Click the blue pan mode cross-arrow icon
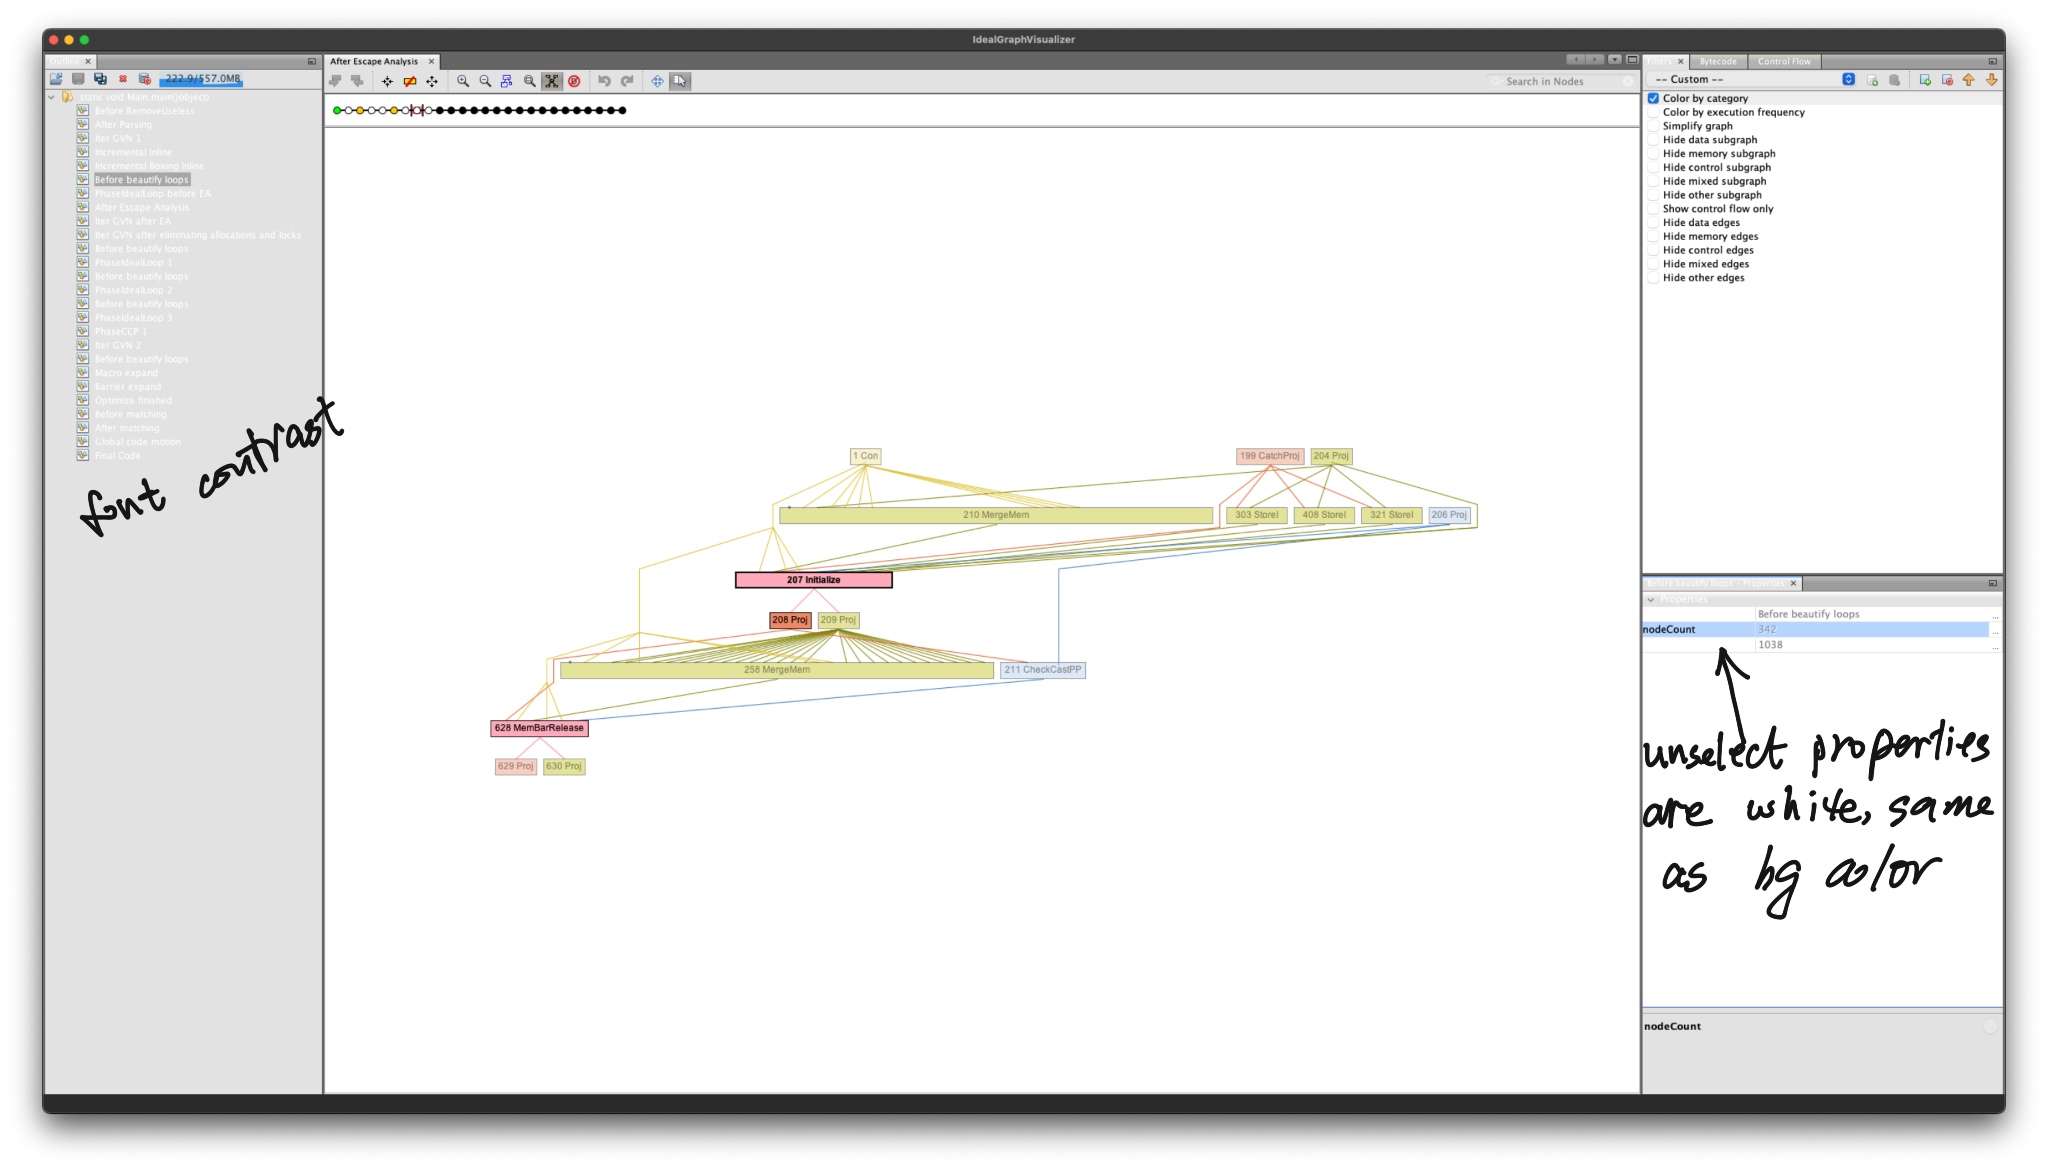This screenshot has width=2048, height=1170. pyautogui.click(x=657, y=81)
